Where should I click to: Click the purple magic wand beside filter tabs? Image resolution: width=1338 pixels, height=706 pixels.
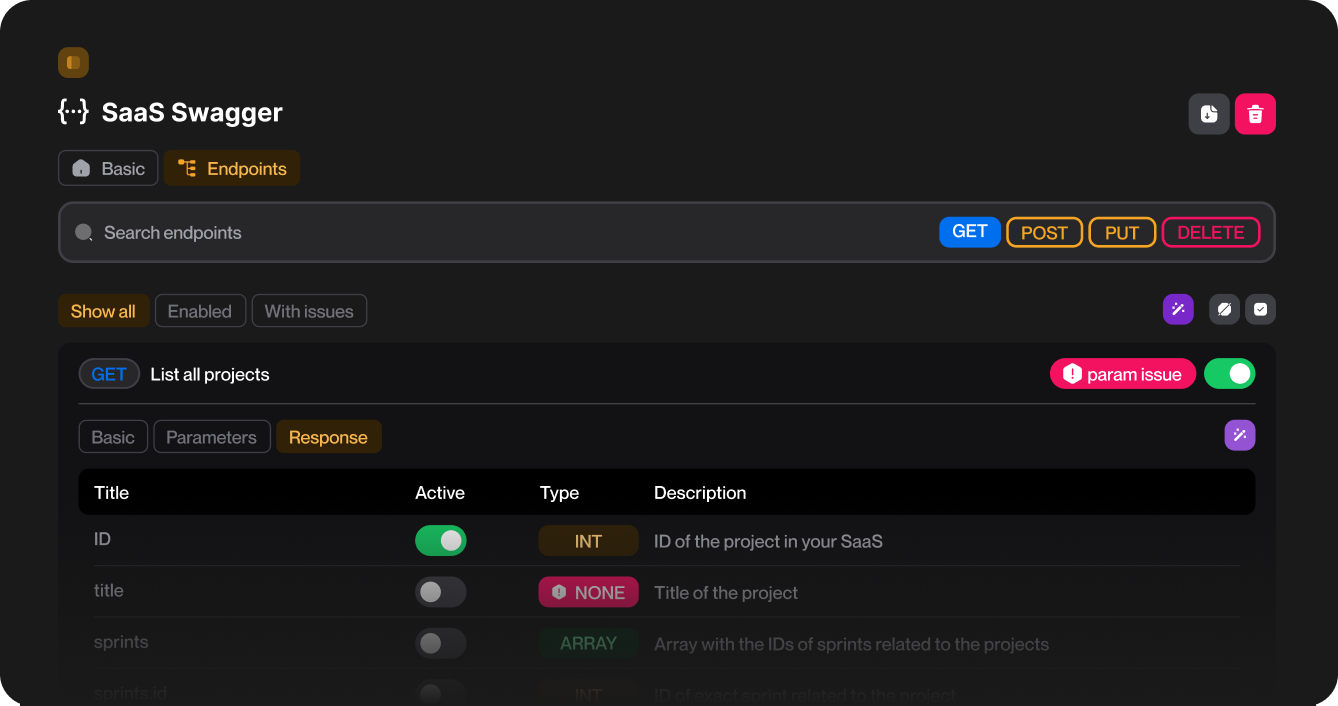(1178, 310)
